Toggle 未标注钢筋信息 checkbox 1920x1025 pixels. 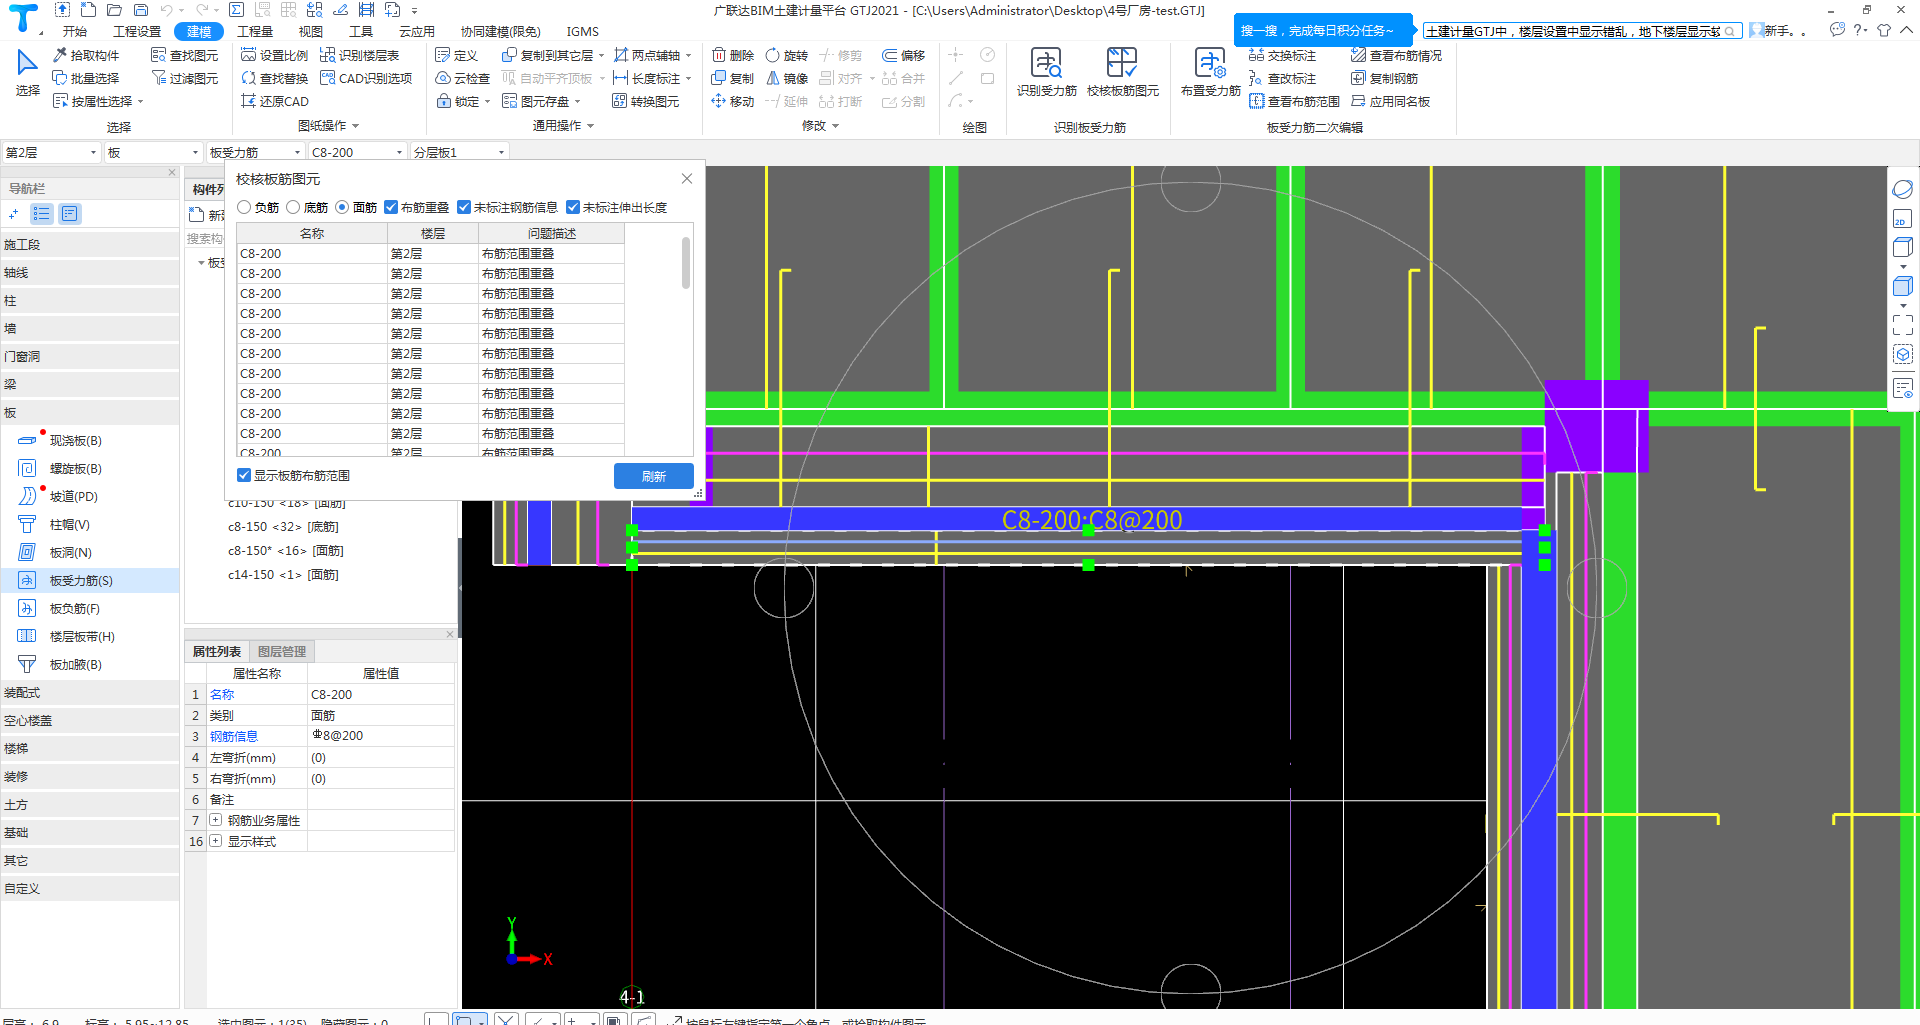tap(464, 207)
